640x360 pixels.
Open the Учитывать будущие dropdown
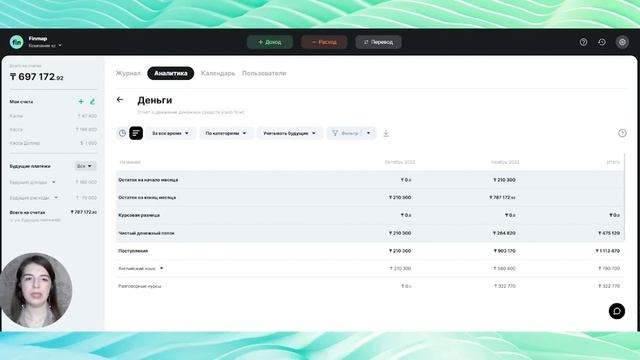click(289, 133)
